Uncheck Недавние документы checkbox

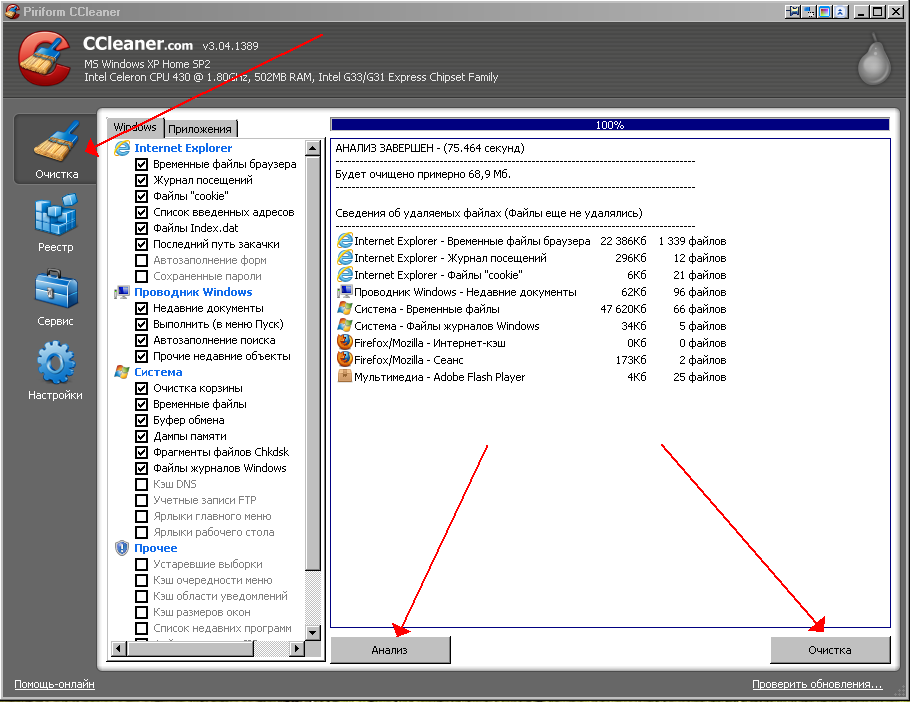tap(141, 308)
